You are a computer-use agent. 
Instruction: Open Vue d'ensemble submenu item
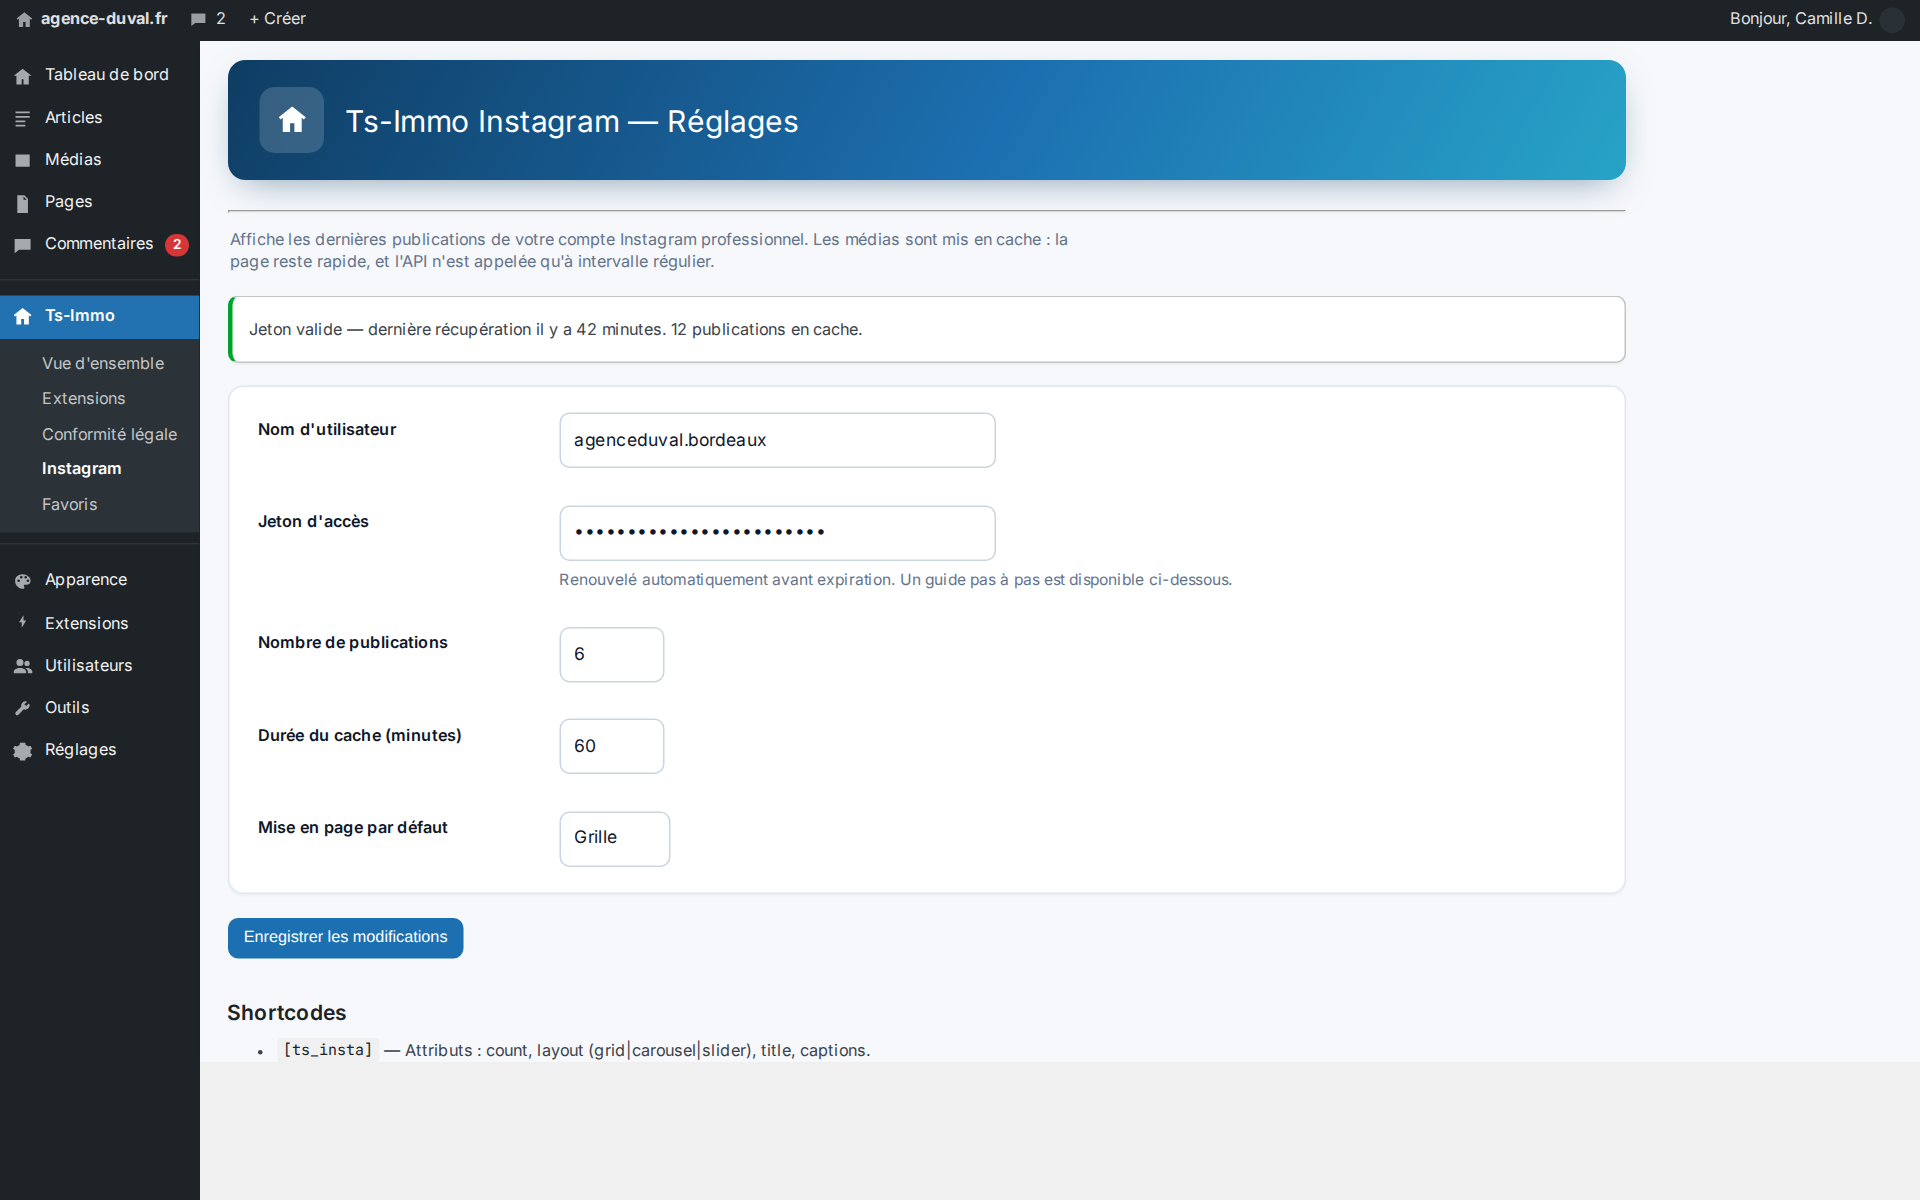103,363
